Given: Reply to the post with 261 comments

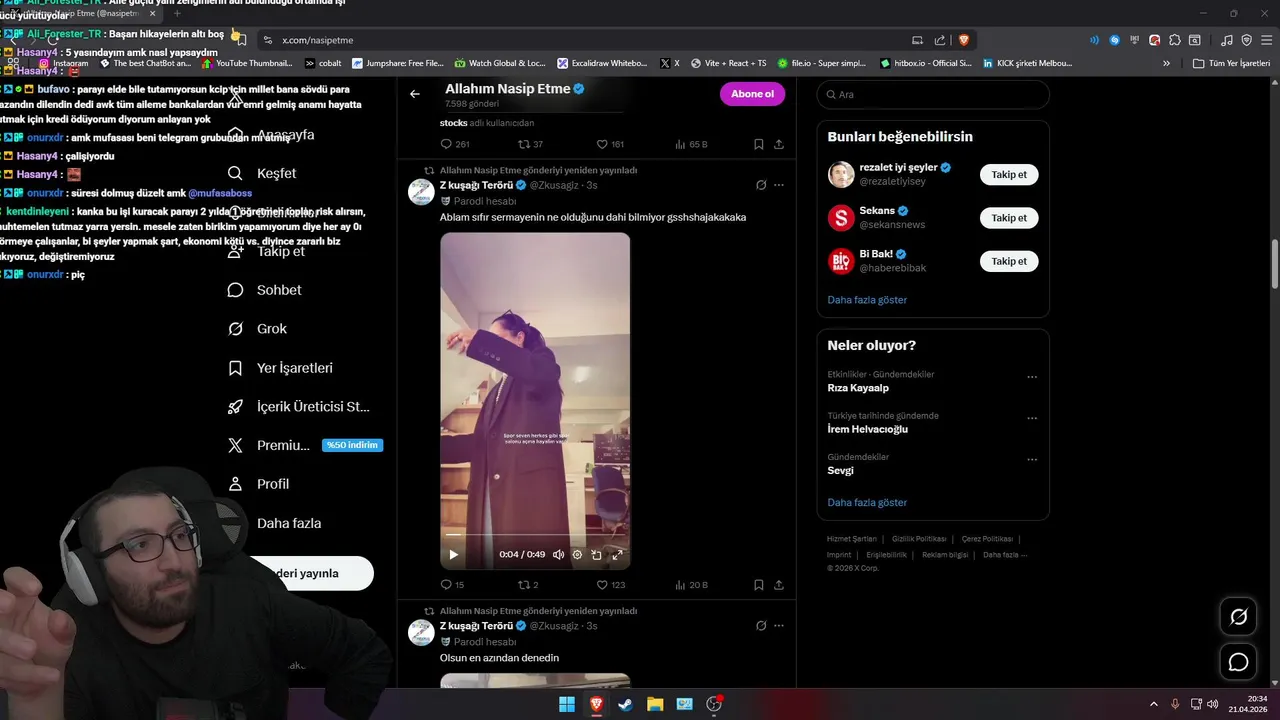Looking at the screenshot, I should [x=455, y=144].
